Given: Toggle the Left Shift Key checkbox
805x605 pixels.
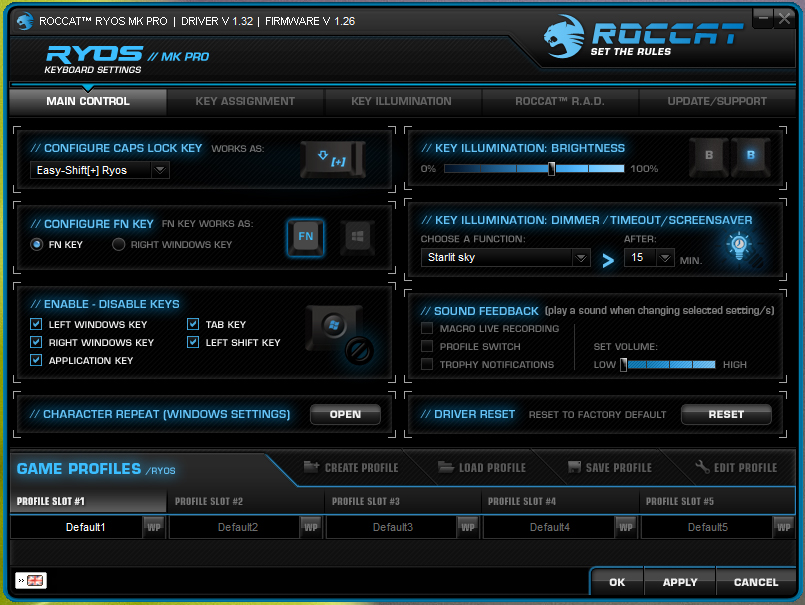Looking at the screenshot, I should [193, 342].
